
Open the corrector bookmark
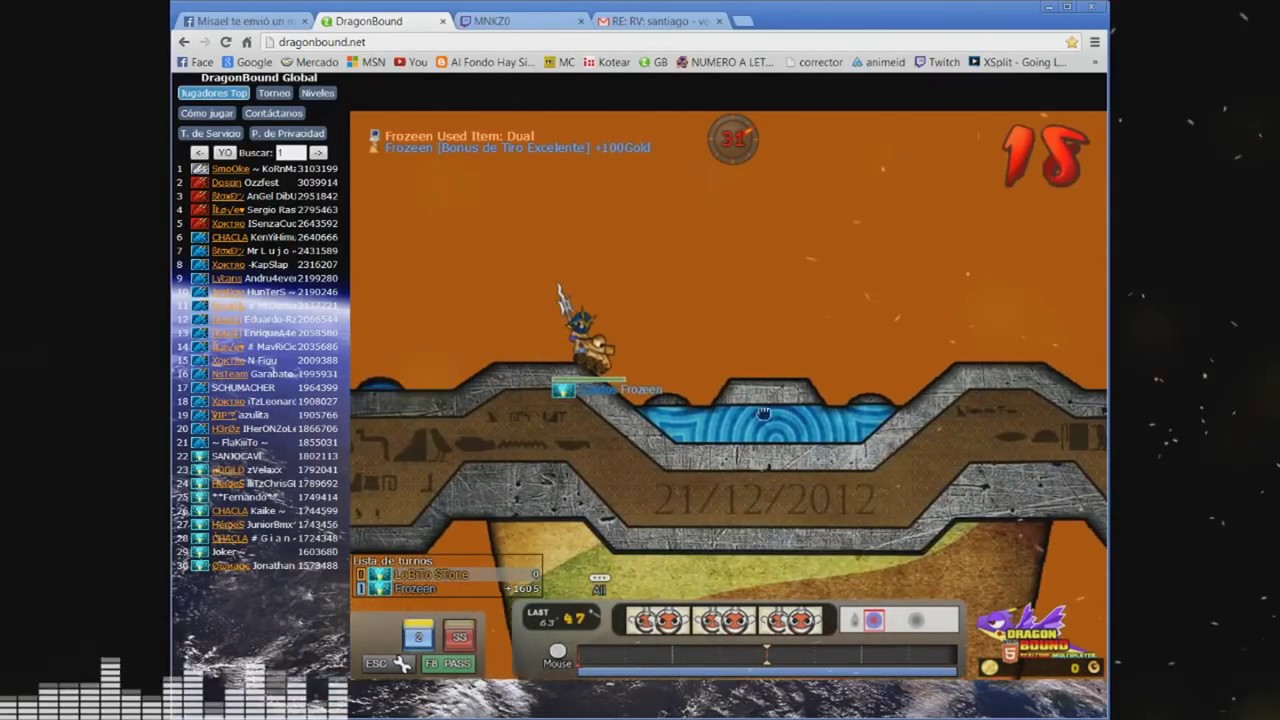[x=813, y=62]
